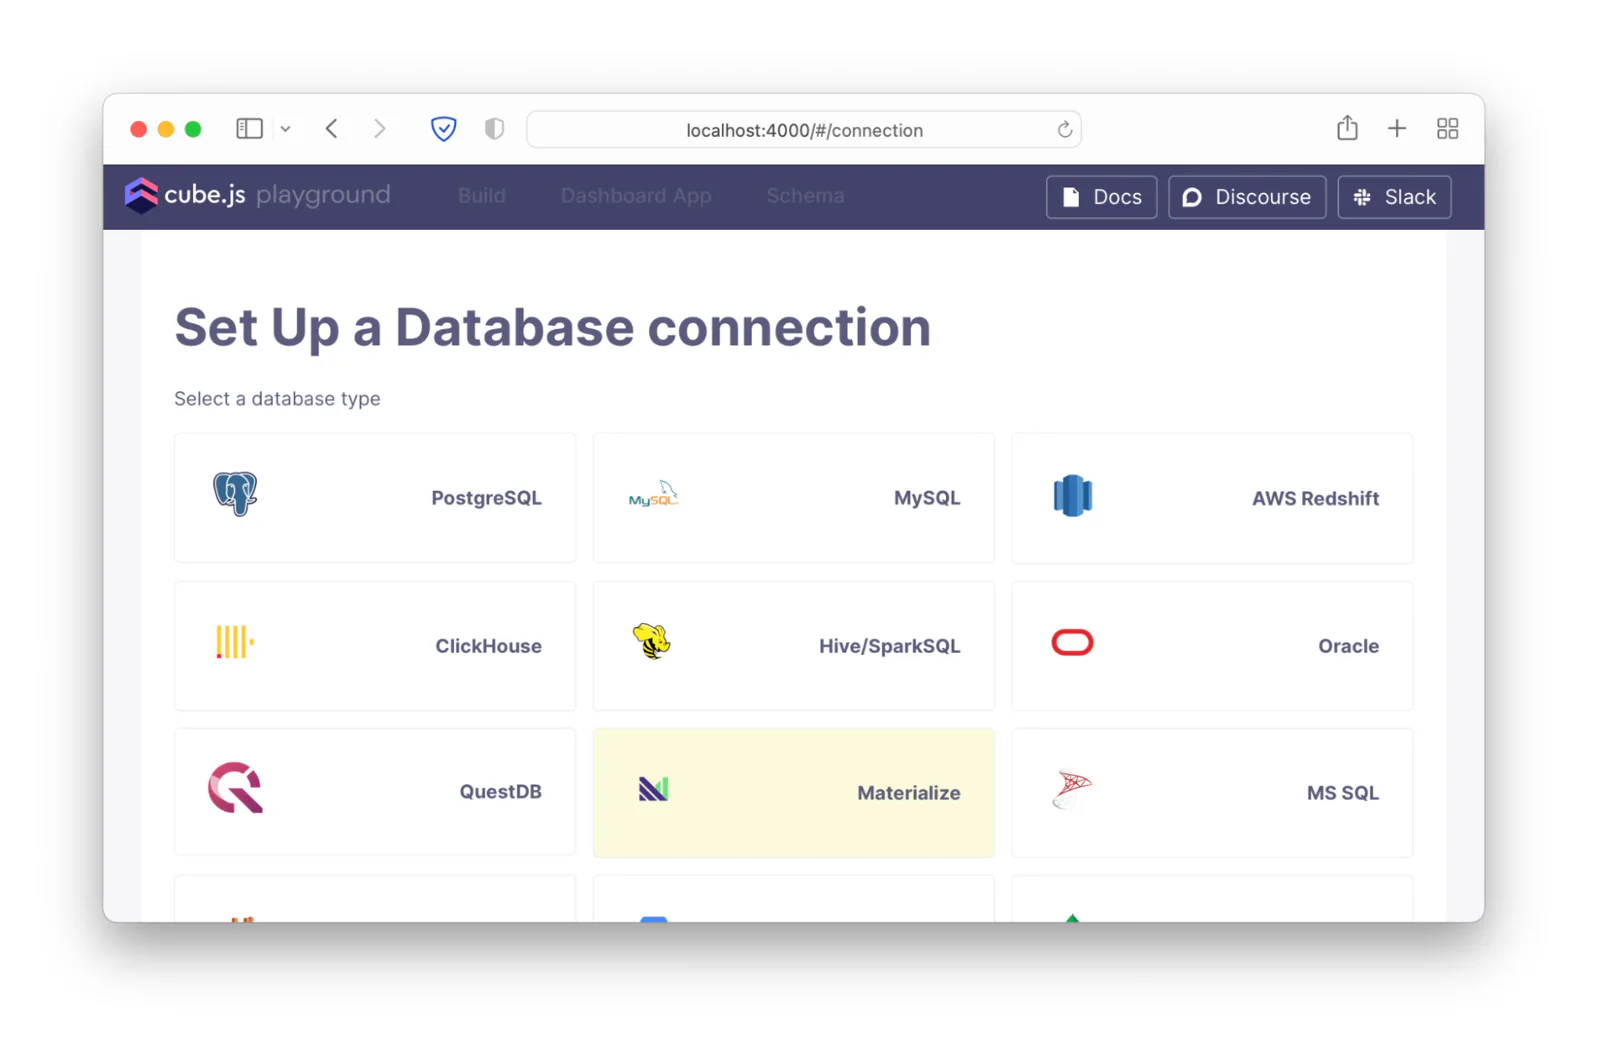Open the Docs button
Viewport: 1600px width, 1045px height.
click(1101, 197)
